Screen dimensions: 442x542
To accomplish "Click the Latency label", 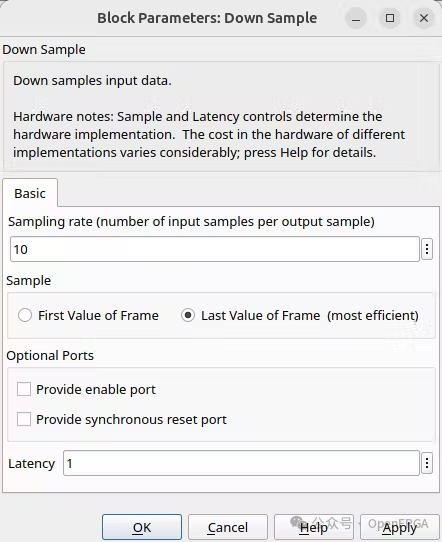I will coord(31,464).
